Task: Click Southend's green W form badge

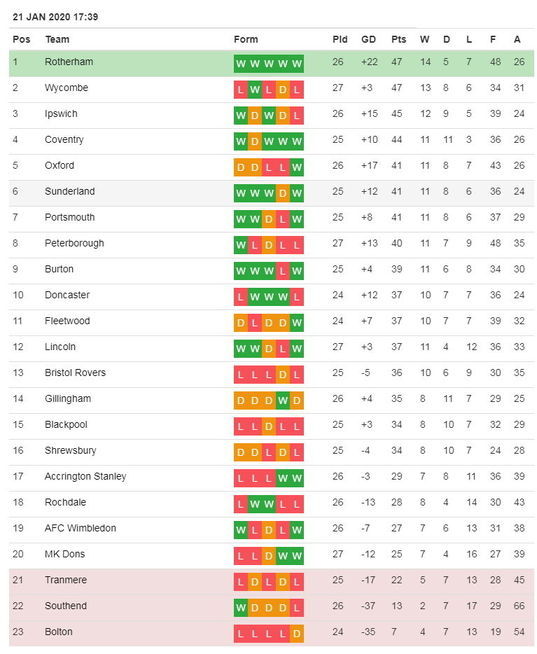Action: 241,608
